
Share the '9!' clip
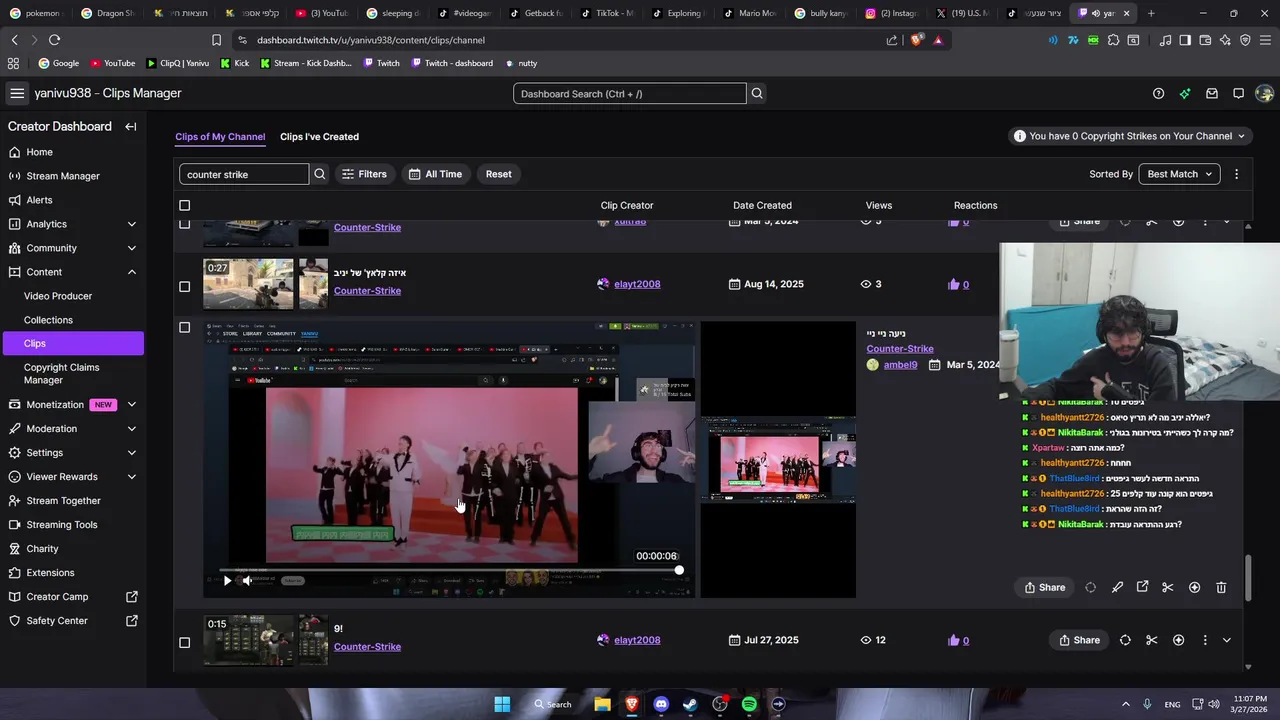[1079, 640]
